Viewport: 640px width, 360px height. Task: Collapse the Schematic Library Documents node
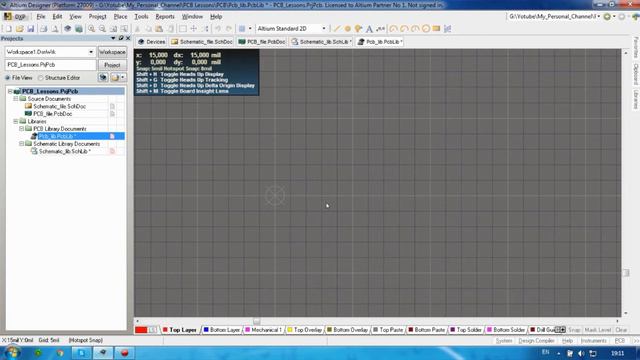tap(22, 144)
